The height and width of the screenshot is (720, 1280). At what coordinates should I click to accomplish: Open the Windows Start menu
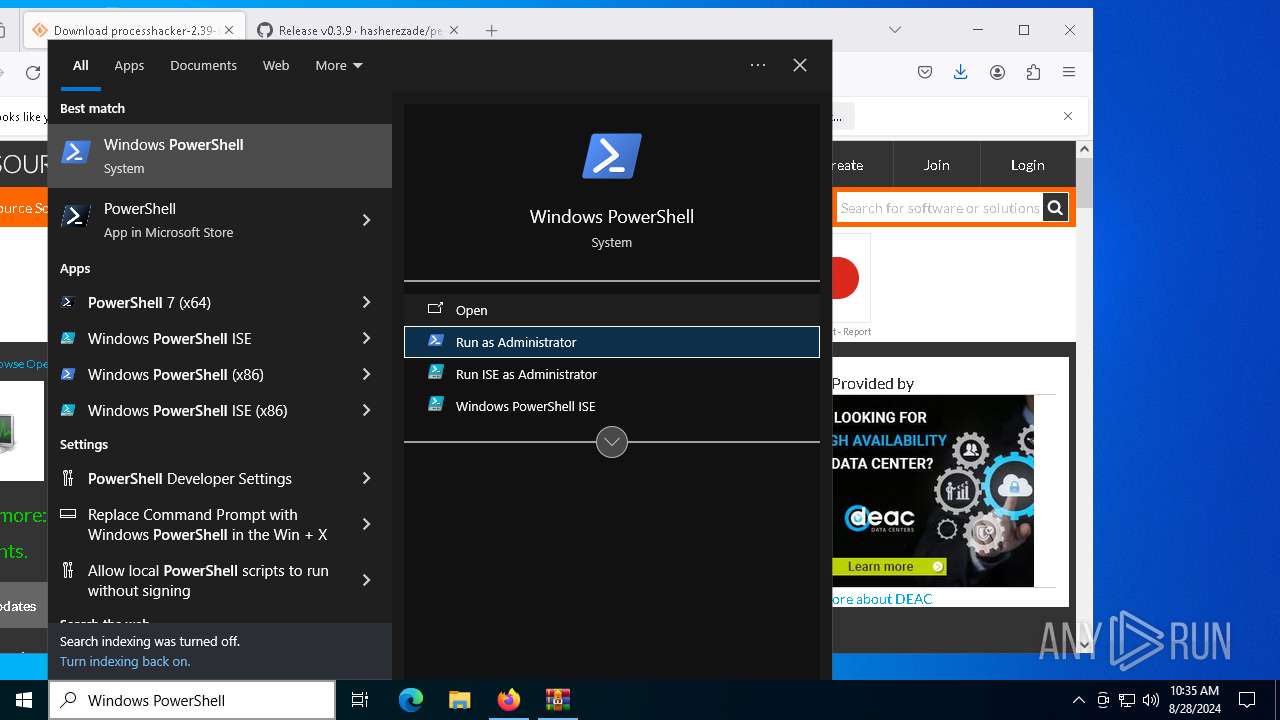24,700
